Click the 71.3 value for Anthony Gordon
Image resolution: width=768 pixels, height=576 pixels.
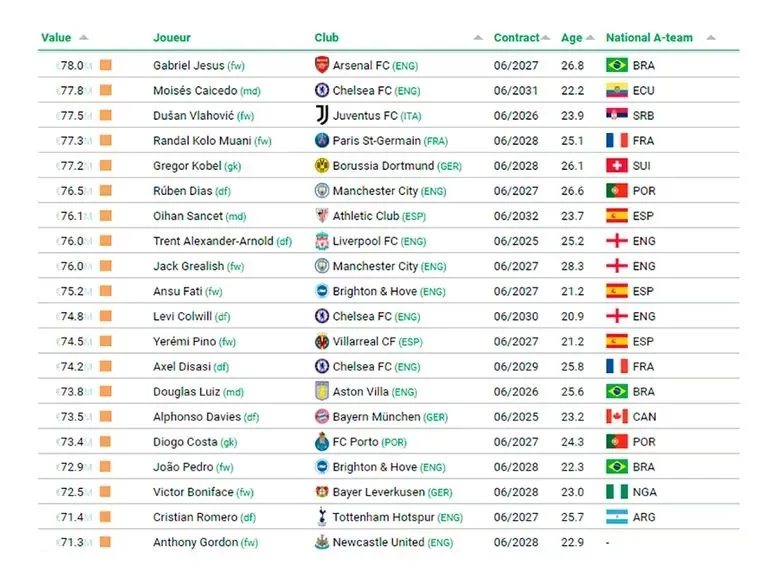pos(71,542)
